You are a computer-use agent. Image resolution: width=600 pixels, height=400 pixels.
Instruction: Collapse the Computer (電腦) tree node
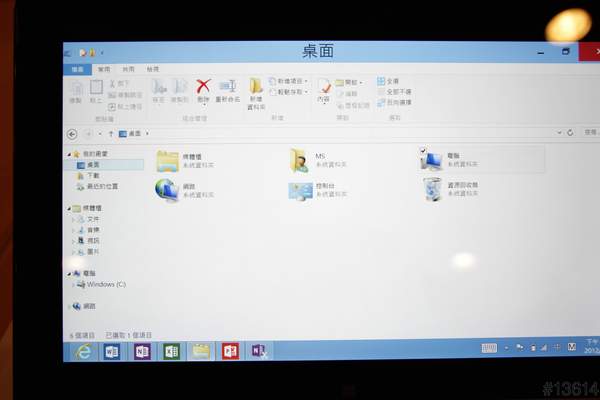69,274
